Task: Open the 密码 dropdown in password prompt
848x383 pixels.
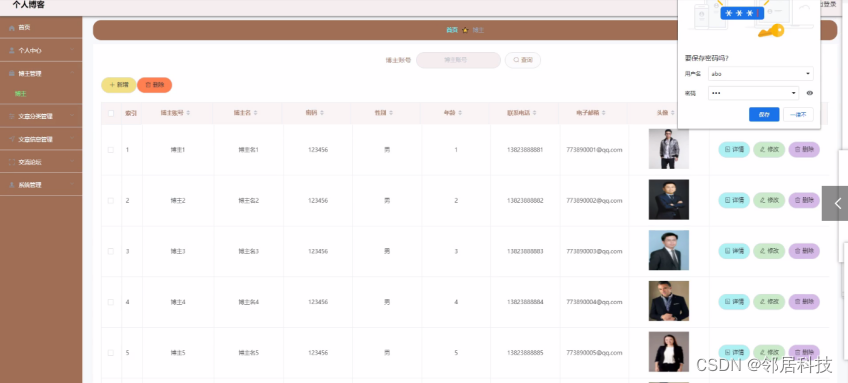Action: pos(753,93)
